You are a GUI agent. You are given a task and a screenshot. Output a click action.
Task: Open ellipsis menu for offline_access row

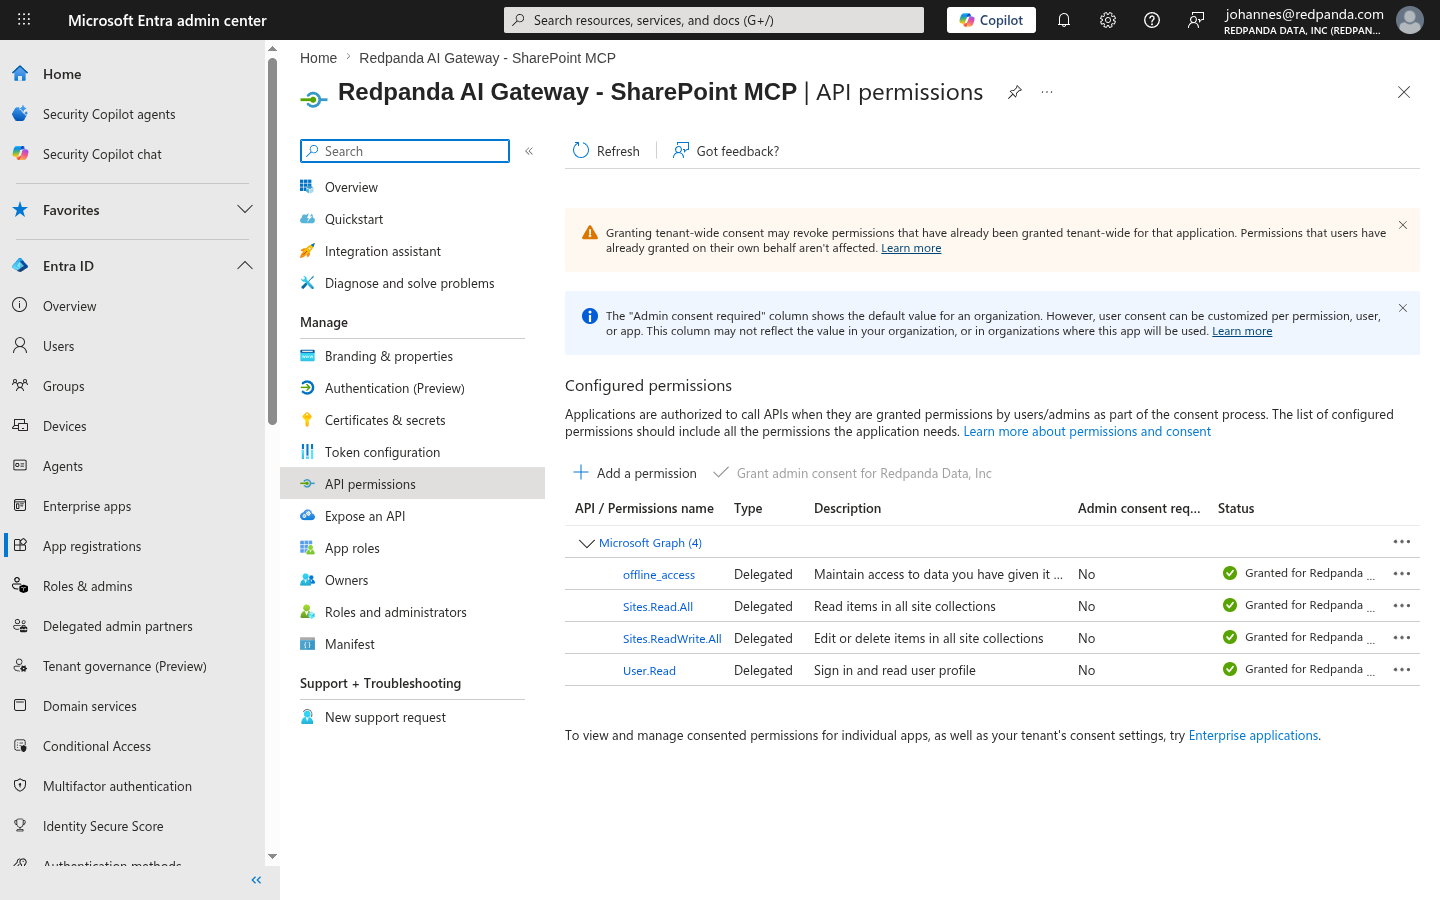[x=1402, y=574]
